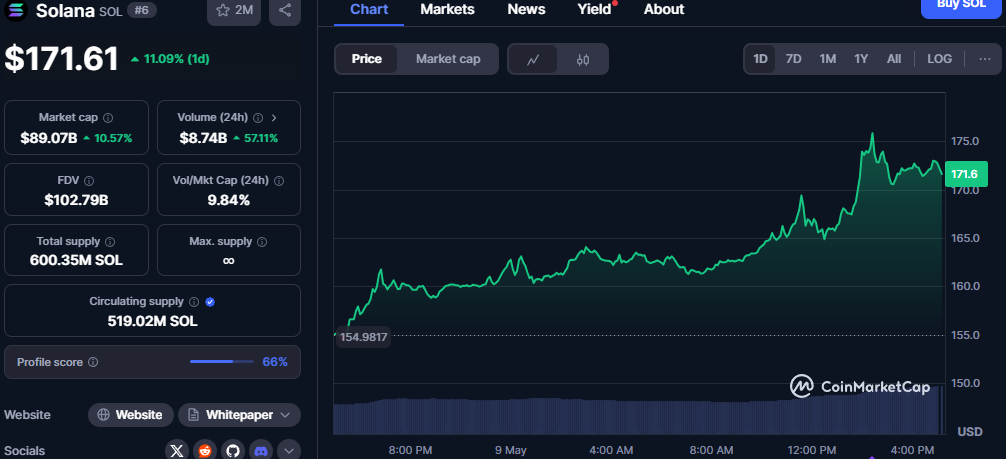Click the 154.9817 opening price label
This screenshot has height=459, width=1006.
(363, 337)
